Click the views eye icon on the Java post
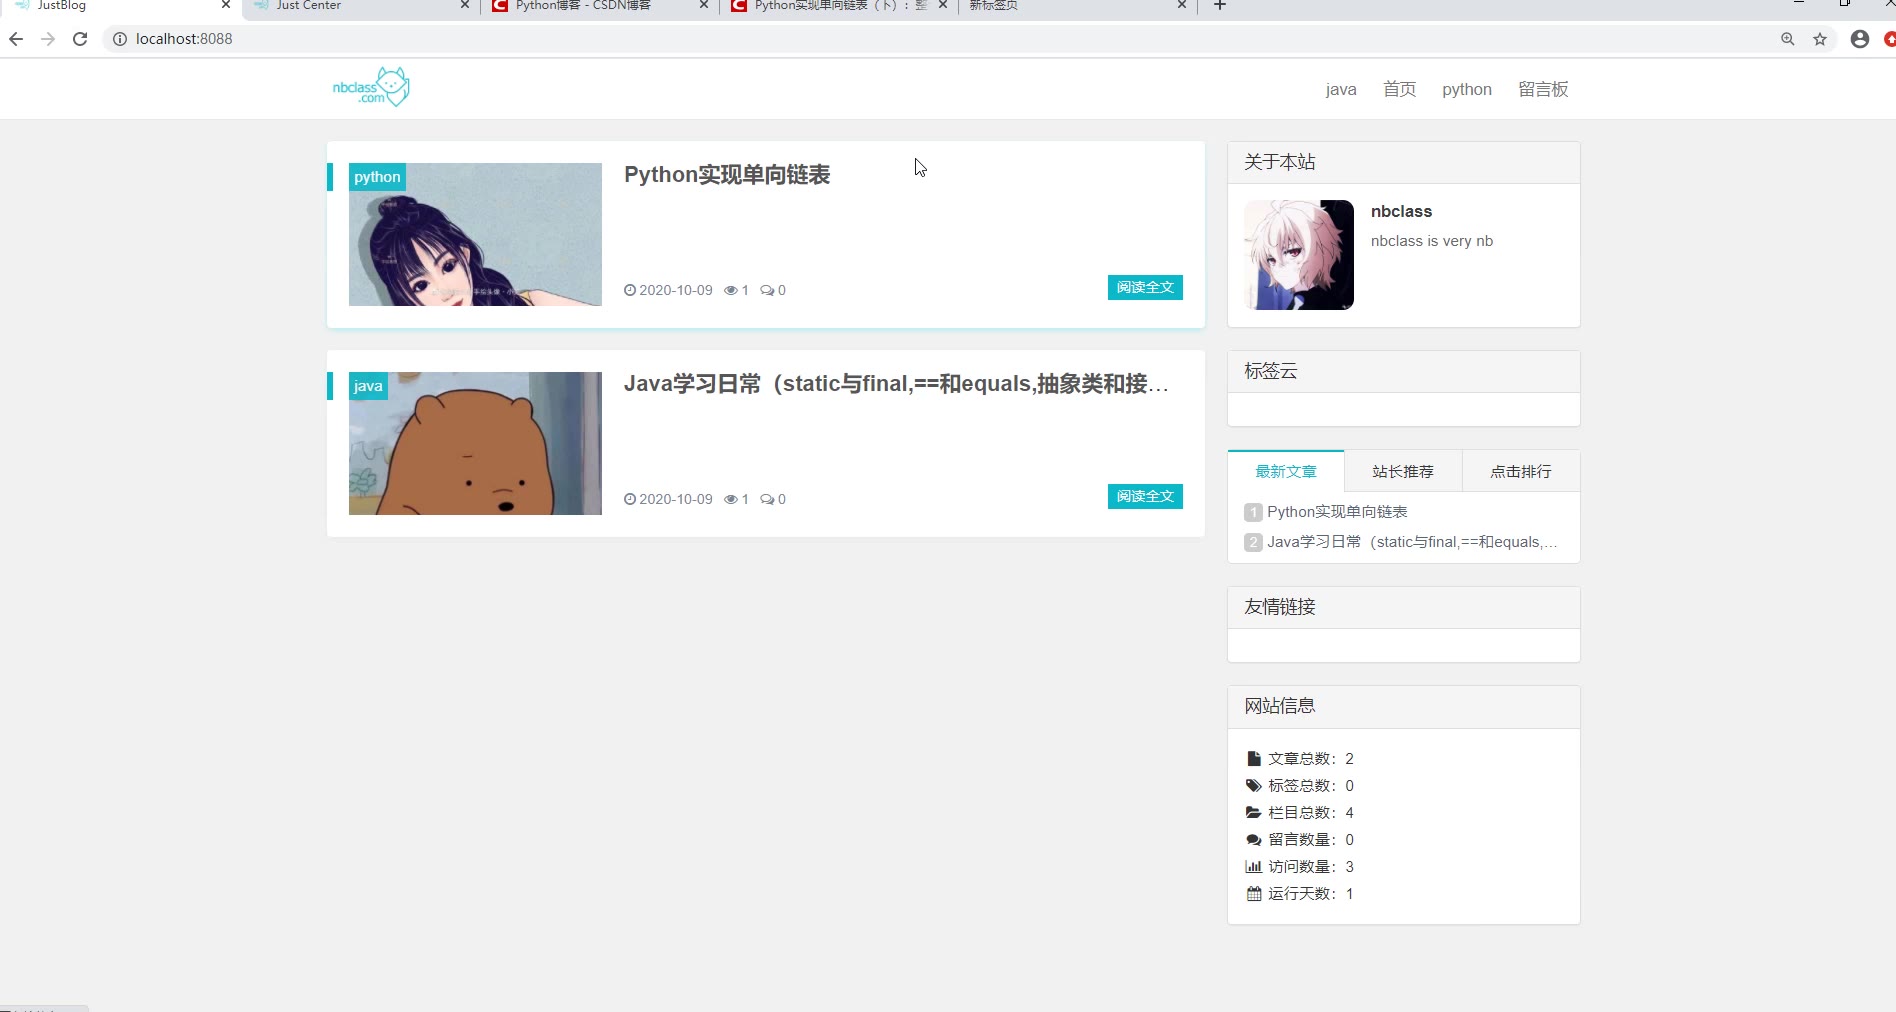The height and width of the screenshot is (1012, 1896). coord(731,499)
